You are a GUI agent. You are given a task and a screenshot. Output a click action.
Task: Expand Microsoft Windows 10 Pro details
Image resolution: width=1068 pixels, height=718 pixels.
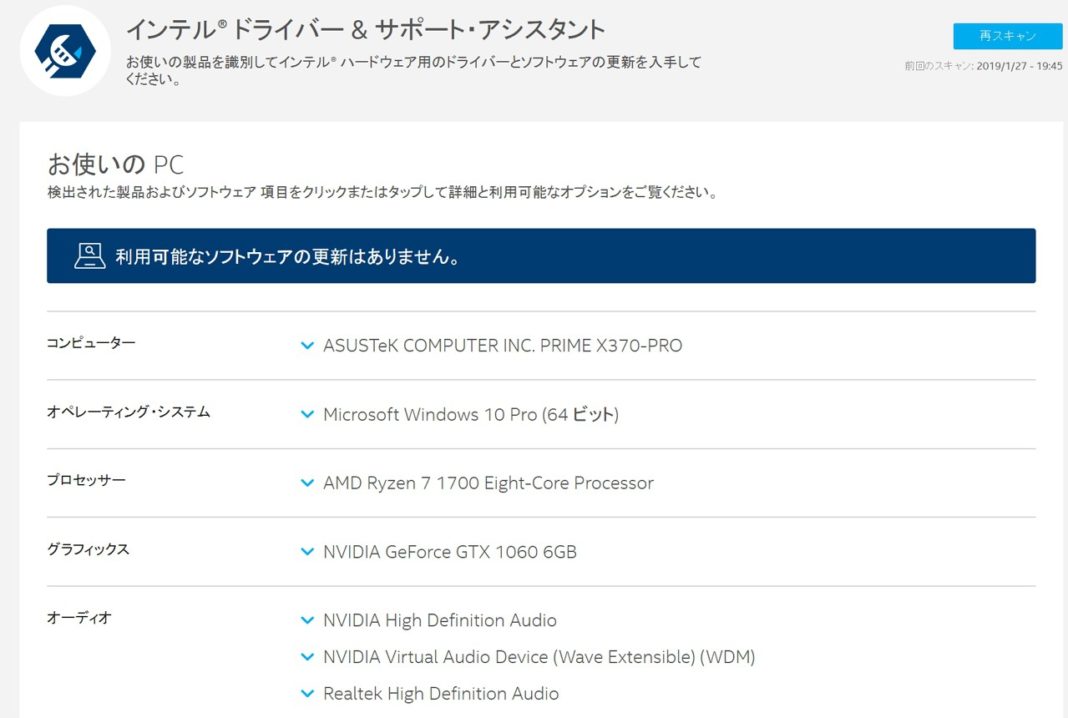(308, 414)
